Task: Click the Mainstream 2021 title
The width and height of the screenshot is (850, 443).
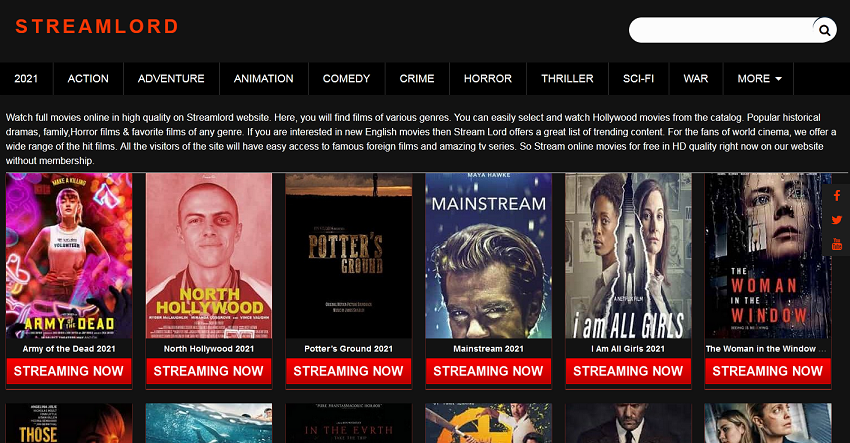Action: (x=488, y=349)
